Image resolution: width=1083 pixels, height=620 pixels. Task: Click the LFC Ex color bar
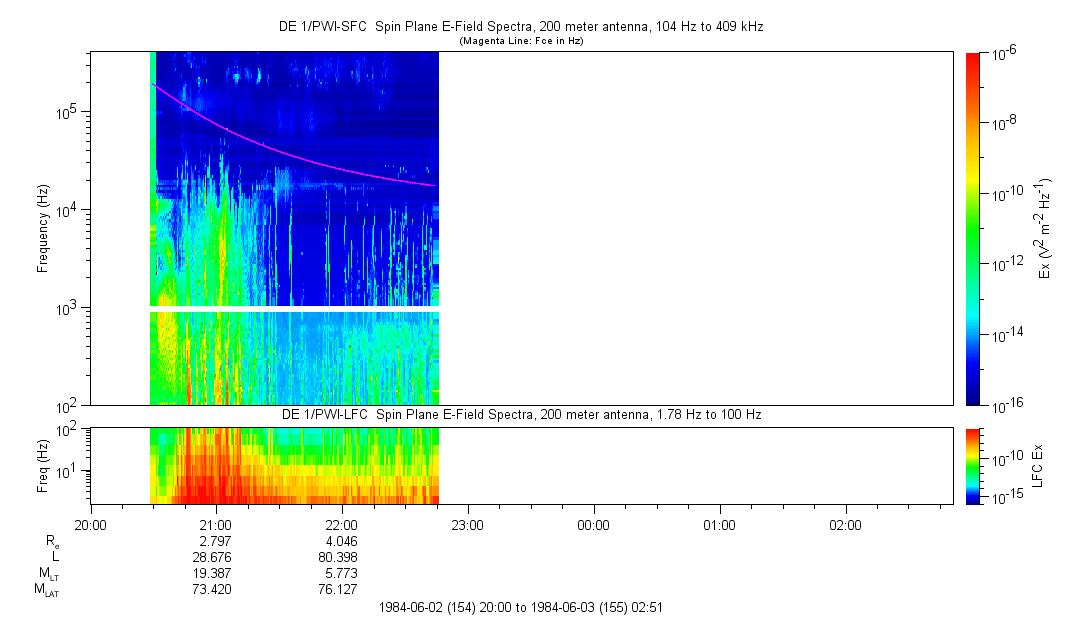pos(973,465)
